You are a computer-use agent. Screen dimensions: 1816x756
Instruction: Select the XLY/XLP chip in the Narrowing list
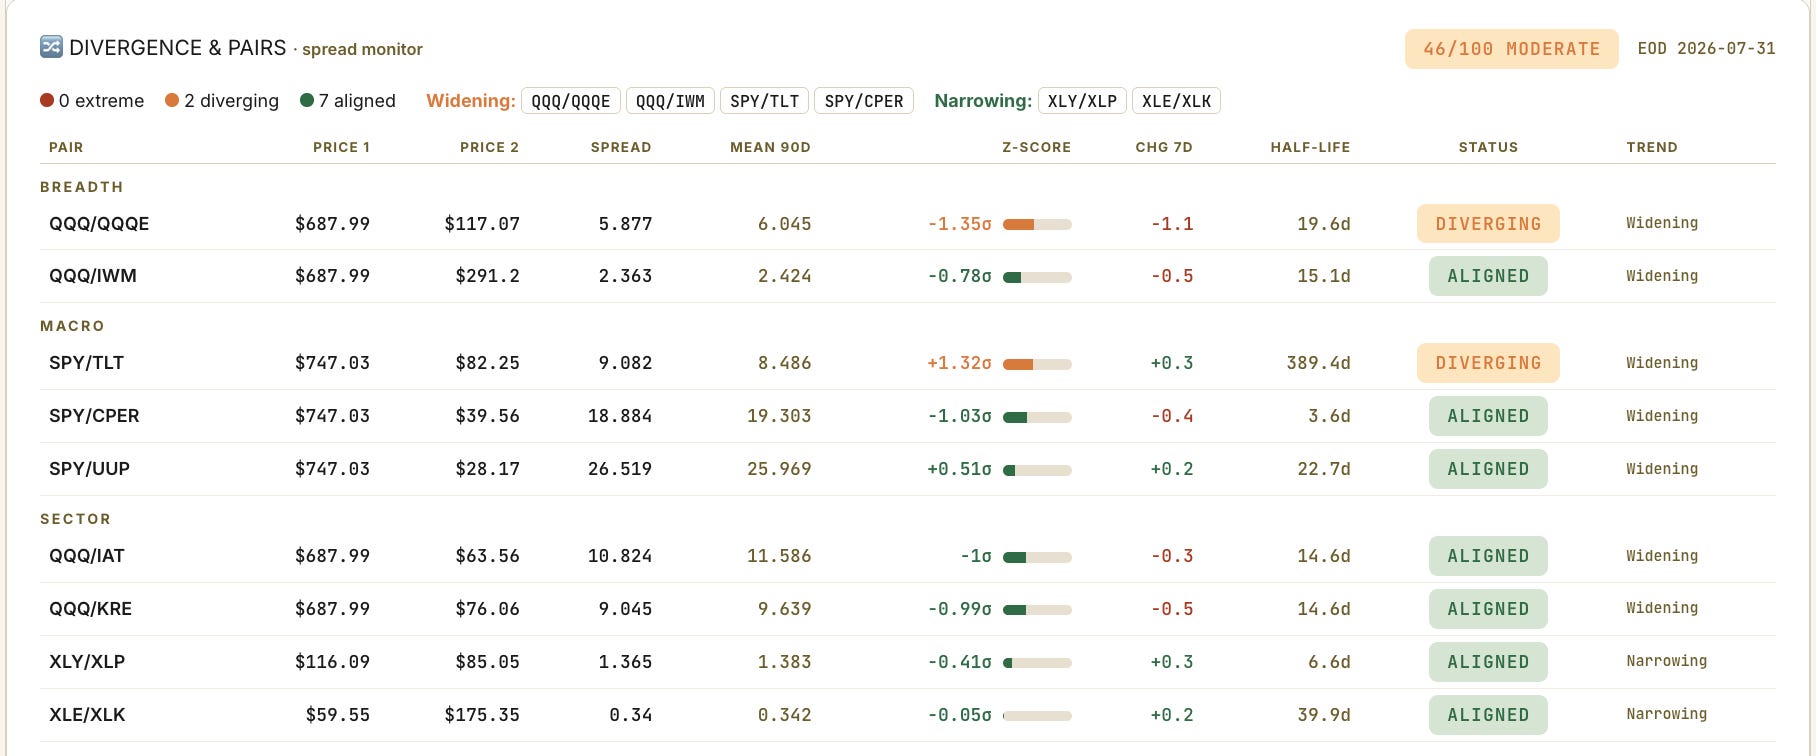[x=1083, y=101]
